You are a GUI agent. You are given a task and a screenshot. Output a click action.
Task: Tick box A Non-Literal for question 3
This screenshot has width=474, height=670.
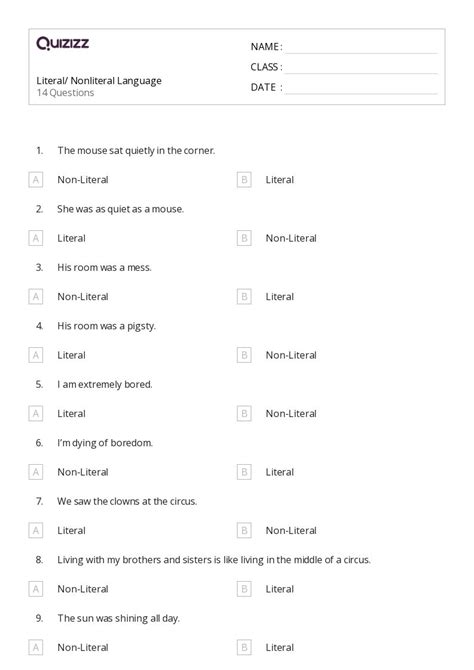35,297
